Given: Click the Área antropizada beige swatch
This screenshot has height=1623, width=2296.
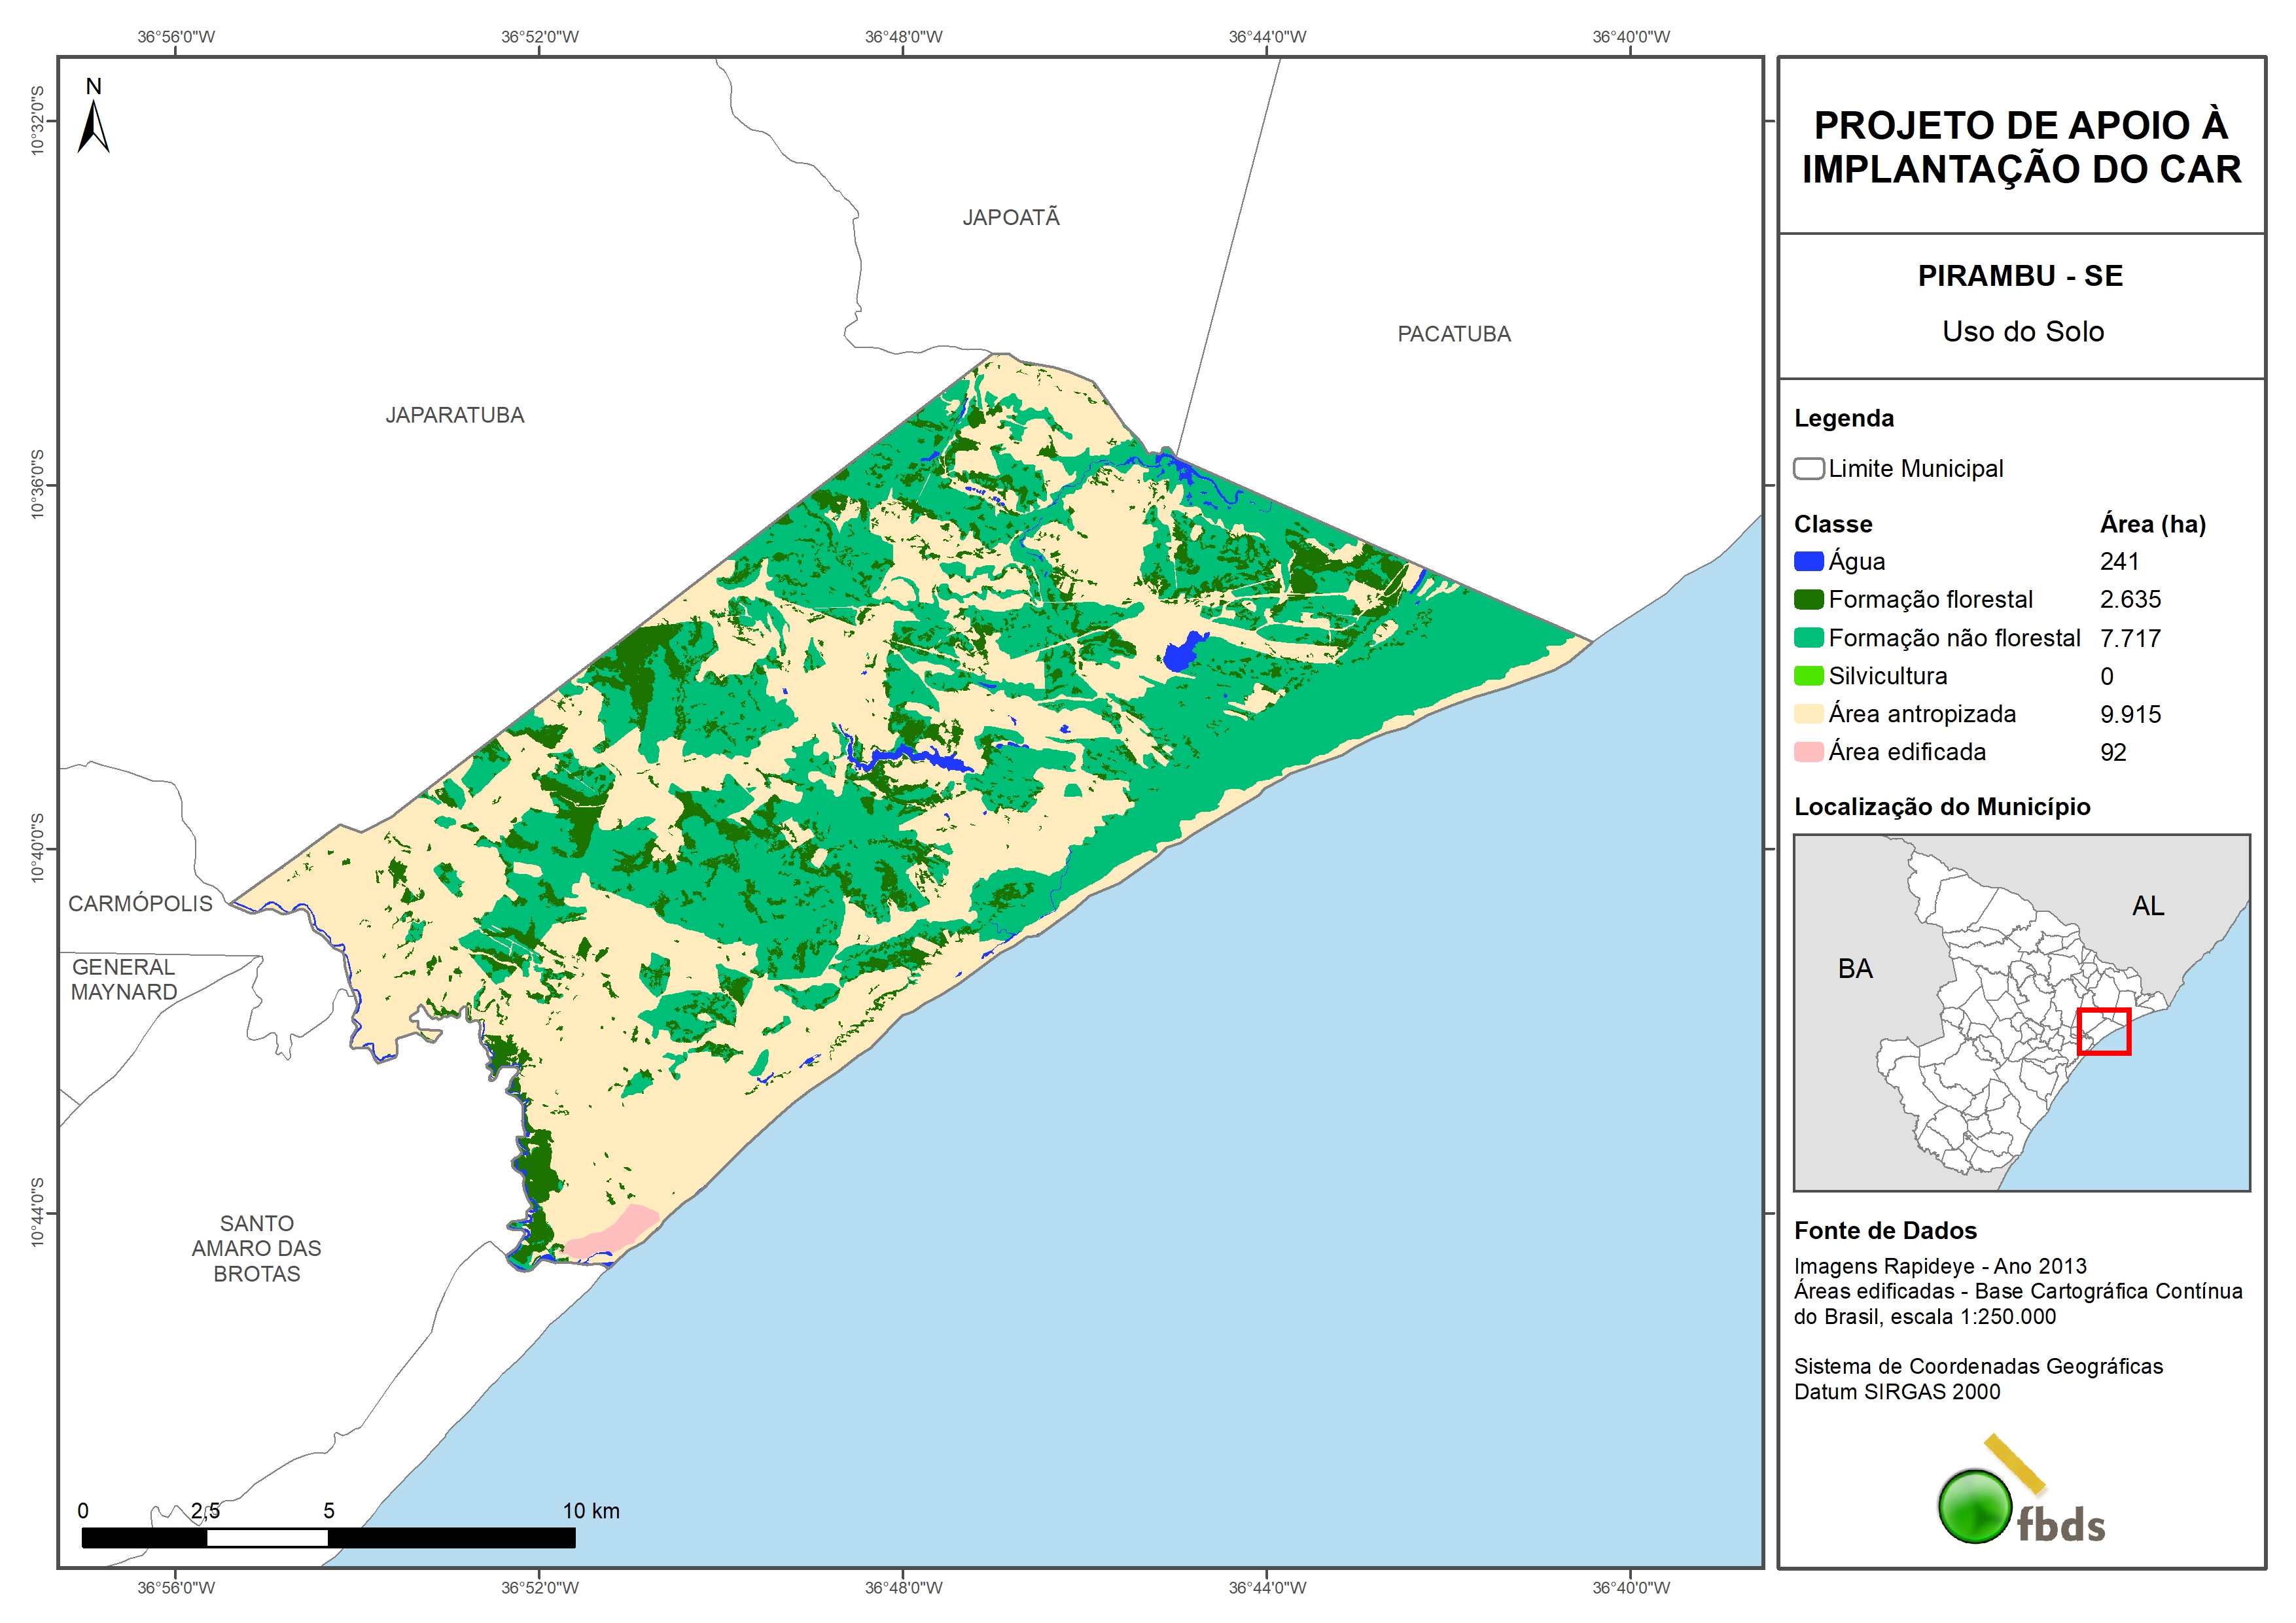Looking at the screenshot, I should (1808, 714).
